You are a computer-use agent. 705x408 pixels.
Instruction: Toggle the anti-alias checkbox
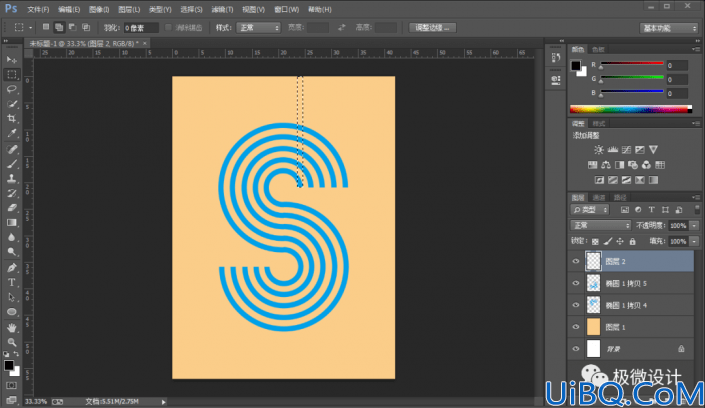click(169, 27)
